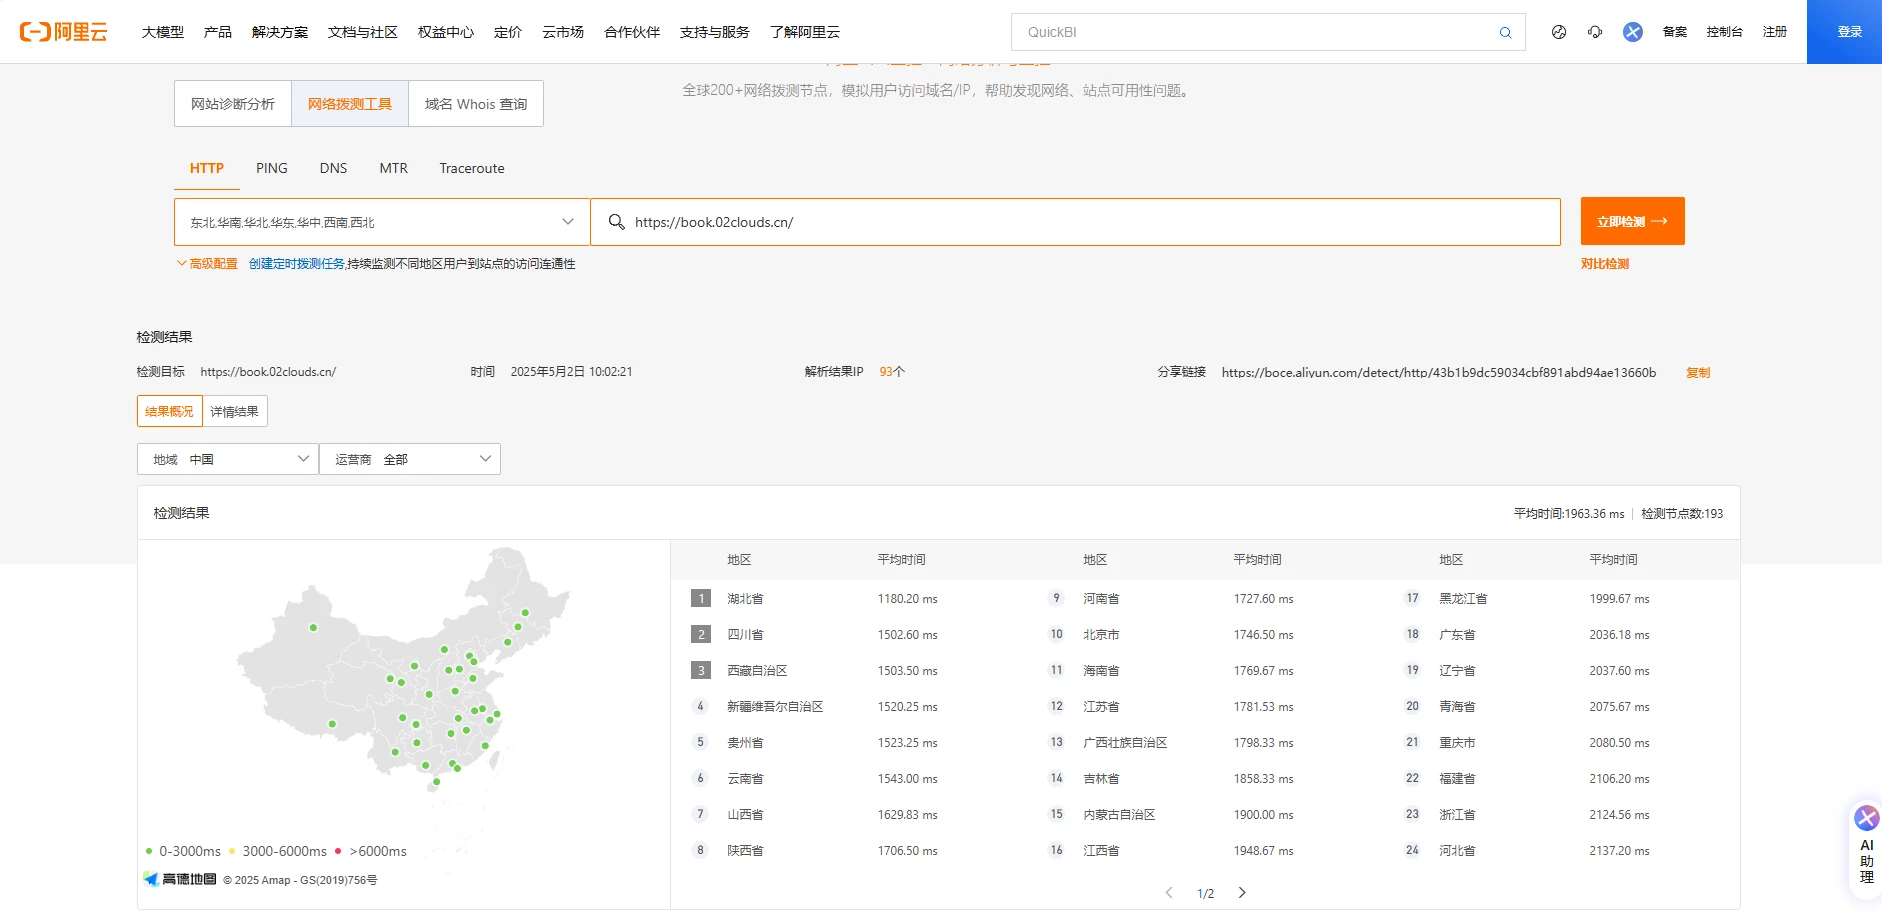The width and height of the screenshot is (1882, 914).
Task: Open the globe language/region icon
Action: [1559, 32]
